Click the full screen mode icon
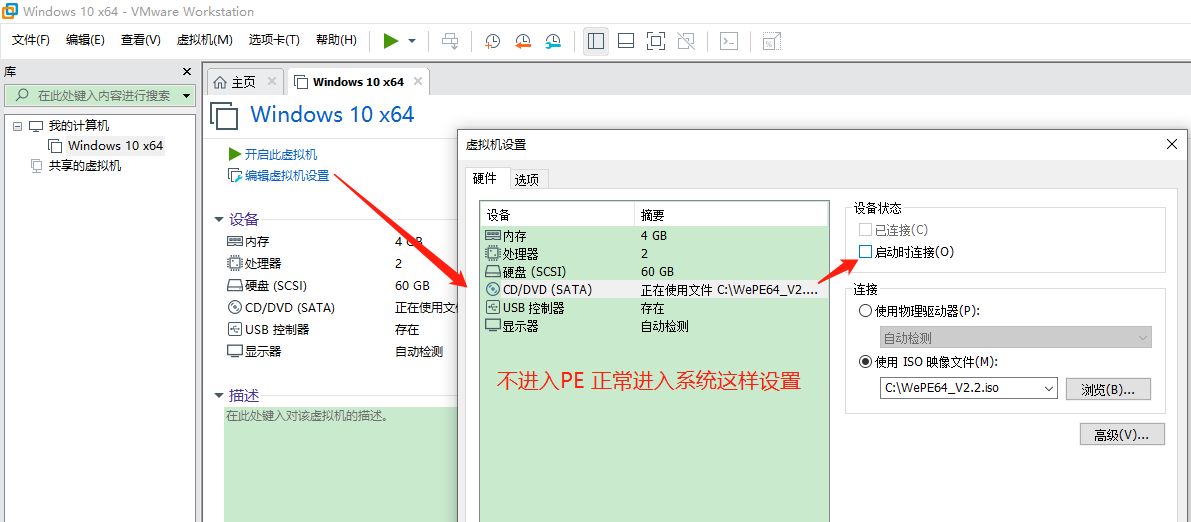The image size is (1191, 522). 656,41
